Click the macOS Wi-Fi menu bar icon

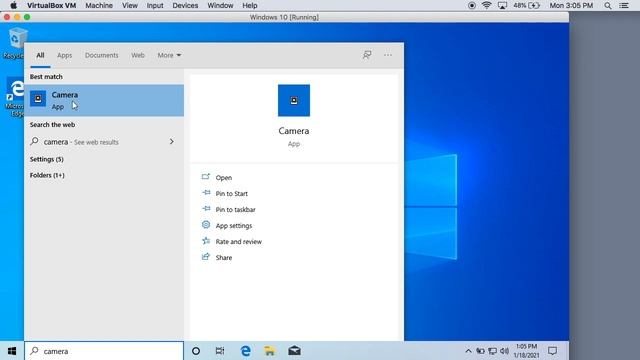point(486,5)
